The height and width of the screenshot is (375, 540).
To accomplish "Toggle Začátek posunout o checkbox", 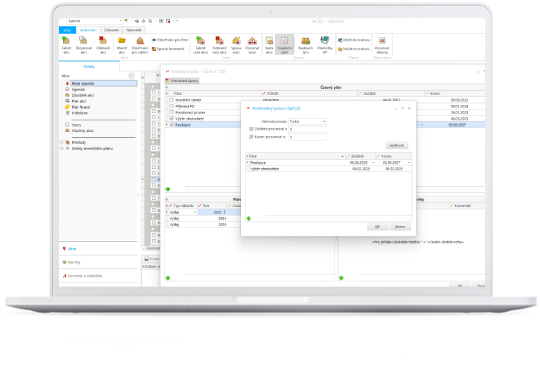I will click(x=251, y=129).
